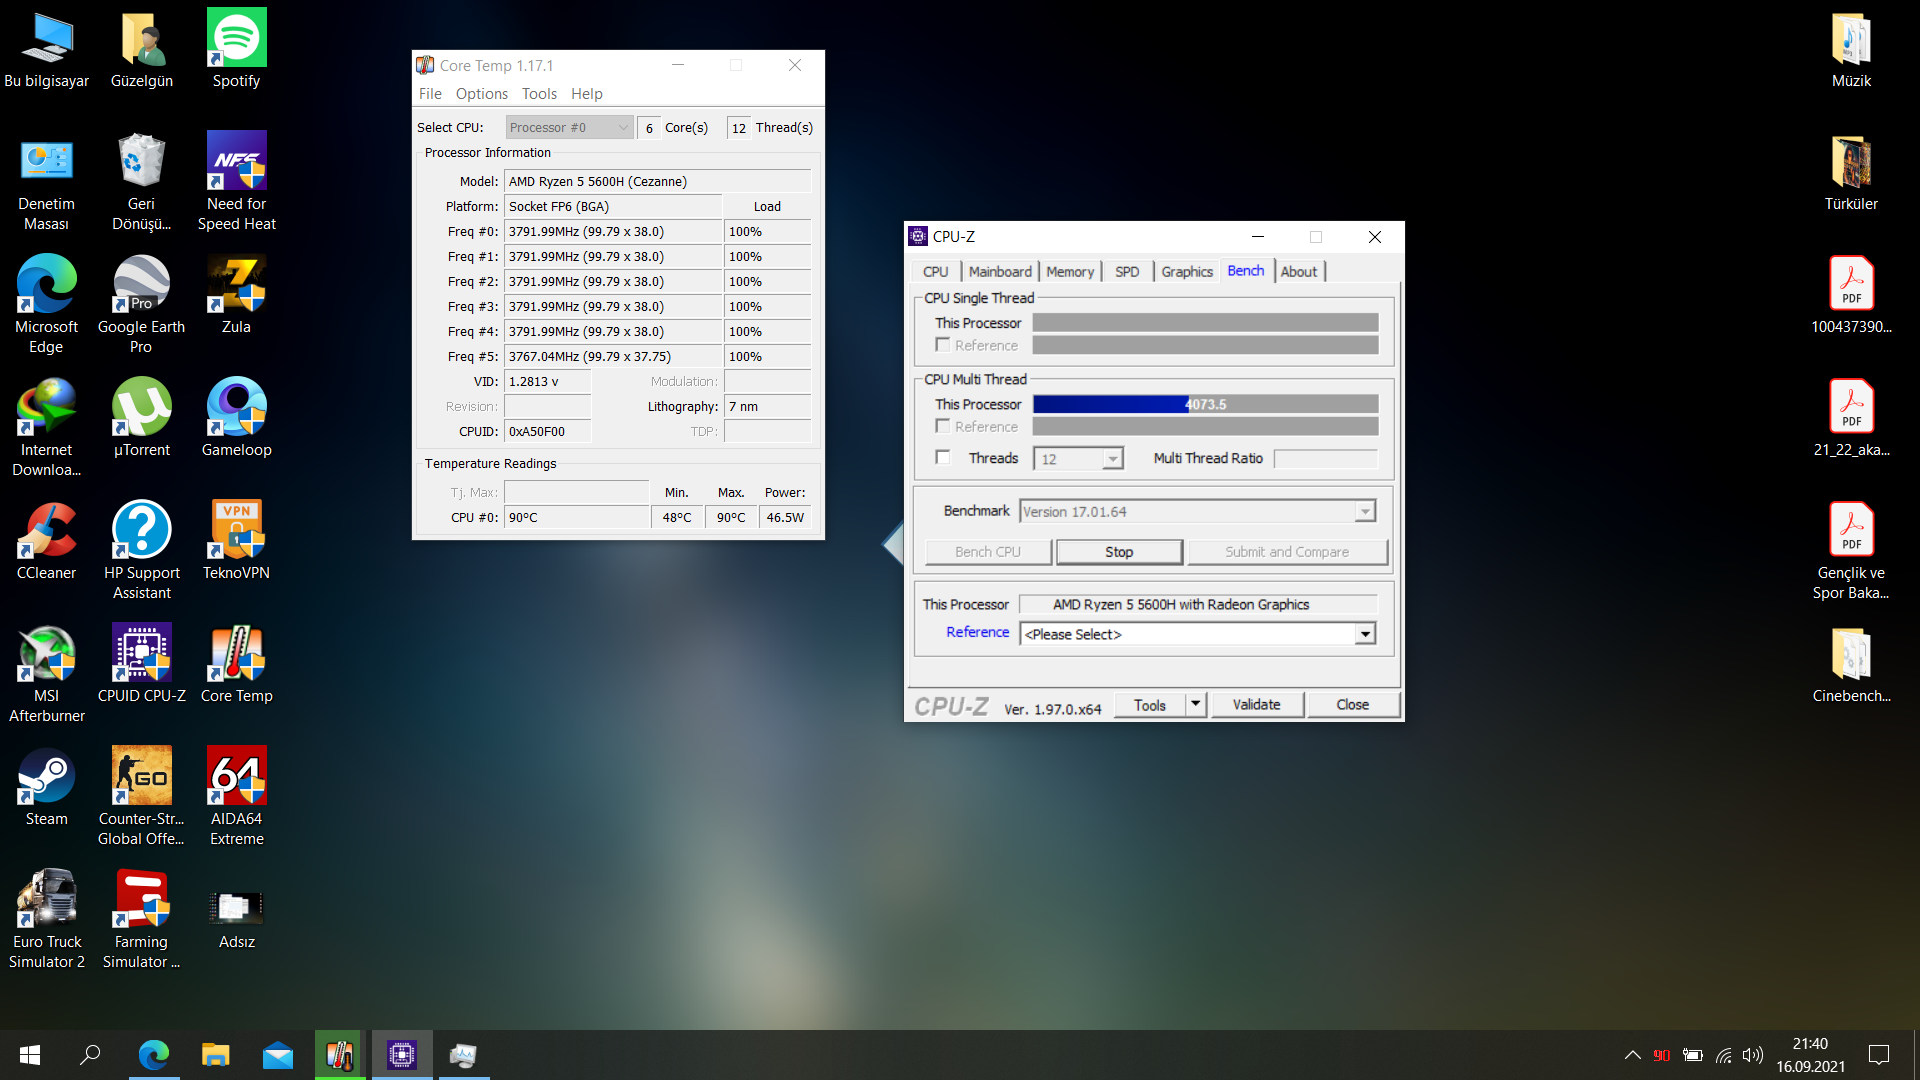The width and height of the screenshot is (1920, 1080).
Task: Expand the Tools button dropdown arrow
Action: (1195, 704)
